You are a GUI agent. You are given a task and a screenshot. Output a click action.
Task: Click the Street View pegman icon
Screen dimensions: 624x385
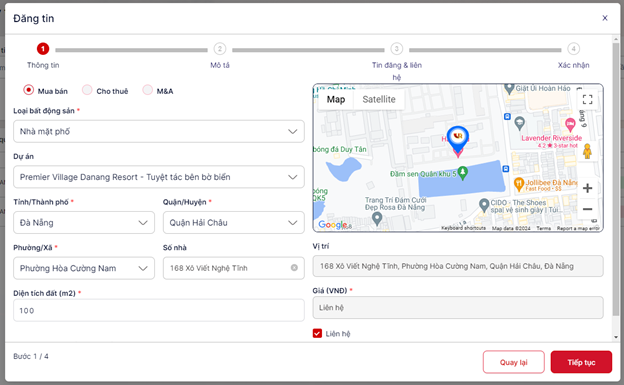coord(587,151)
